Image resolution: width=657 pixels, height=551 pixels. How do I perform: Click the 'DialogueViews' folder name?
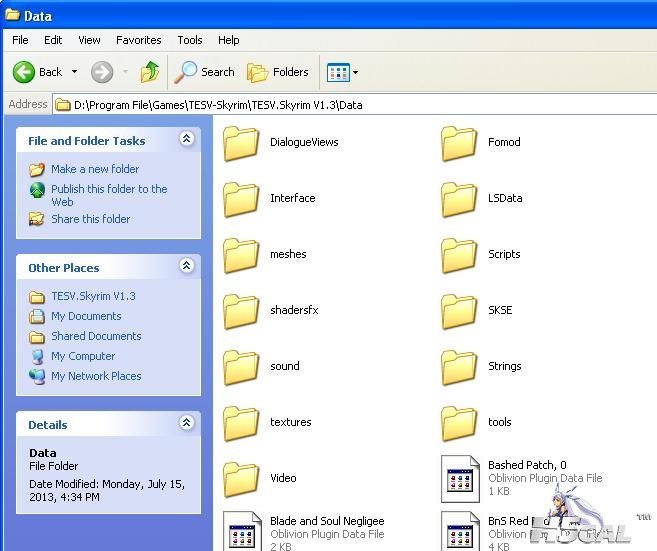click(304, 142)
